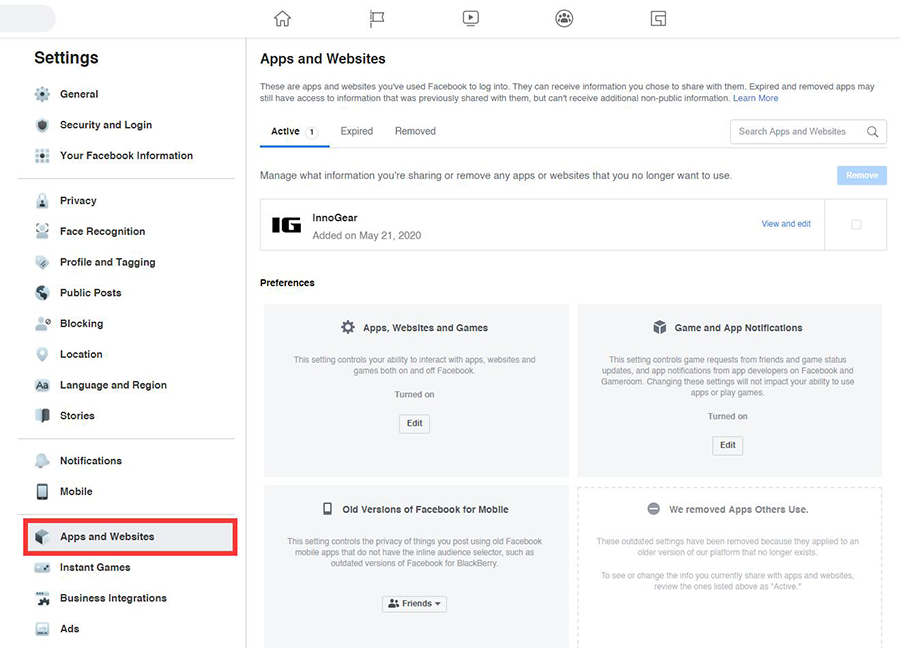900x648 pixels.
Task: Switch to the Expired tab
Action: (x=356, y=130)
